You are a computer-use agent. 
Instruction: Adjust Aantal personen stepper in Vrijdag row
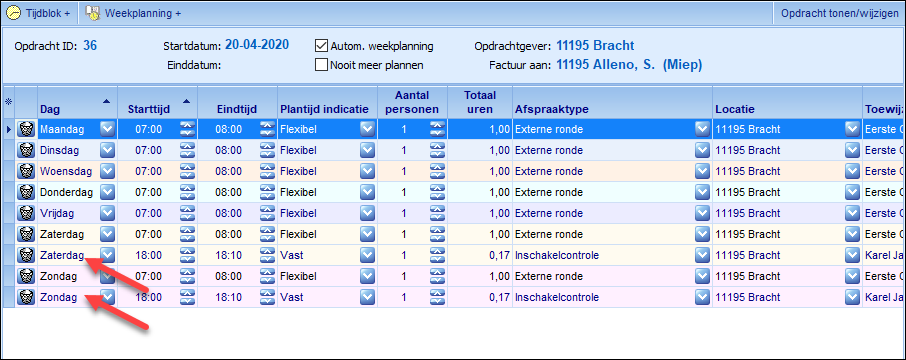point(437,213)
